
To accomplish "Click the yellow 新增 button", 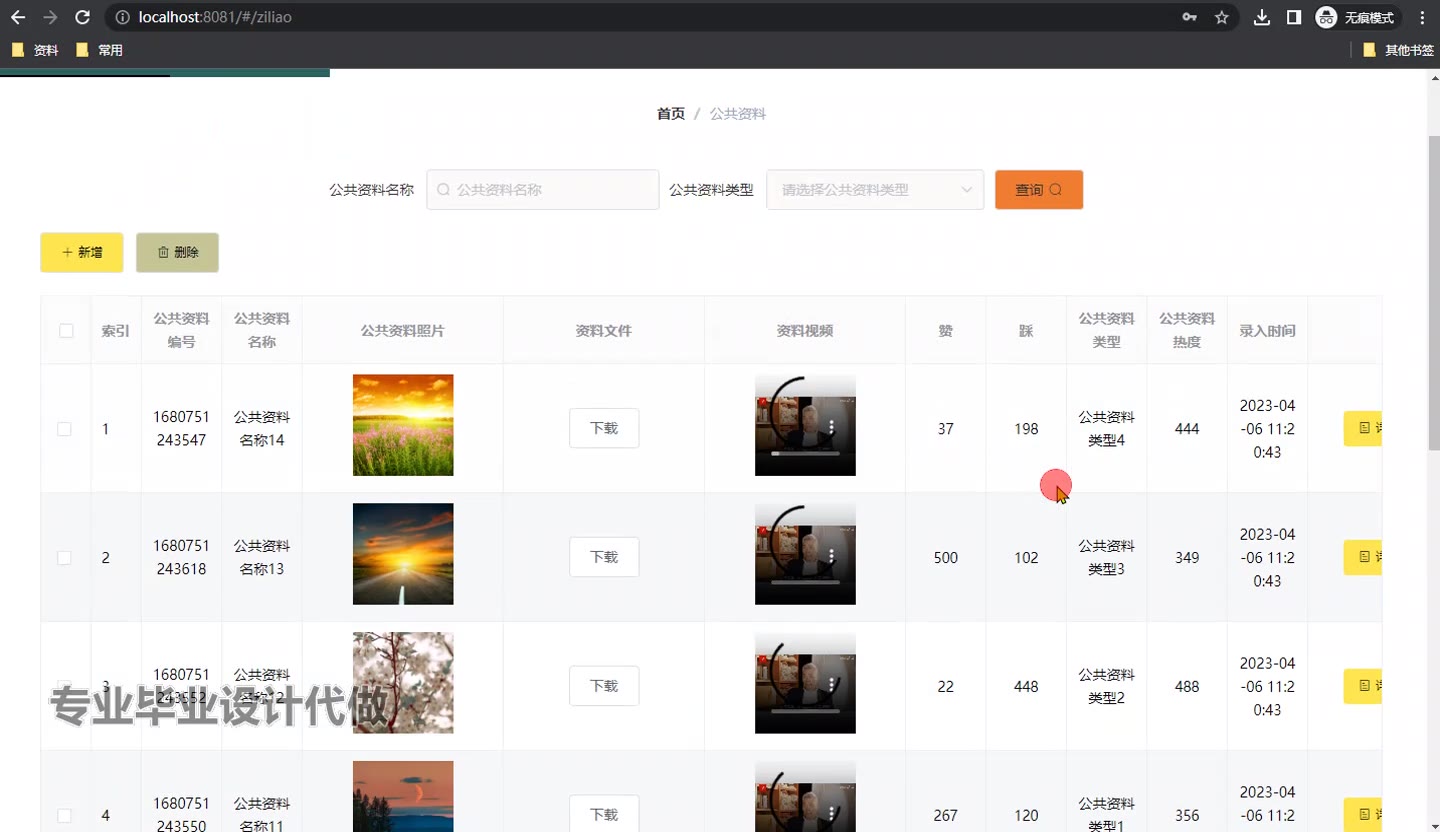I will [x=82, y=252].
